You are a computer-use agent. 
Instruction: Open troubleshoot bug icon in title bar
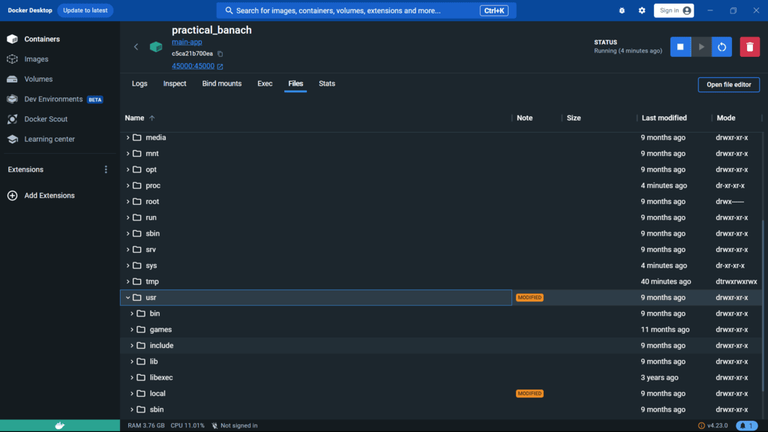coord(622,10)
